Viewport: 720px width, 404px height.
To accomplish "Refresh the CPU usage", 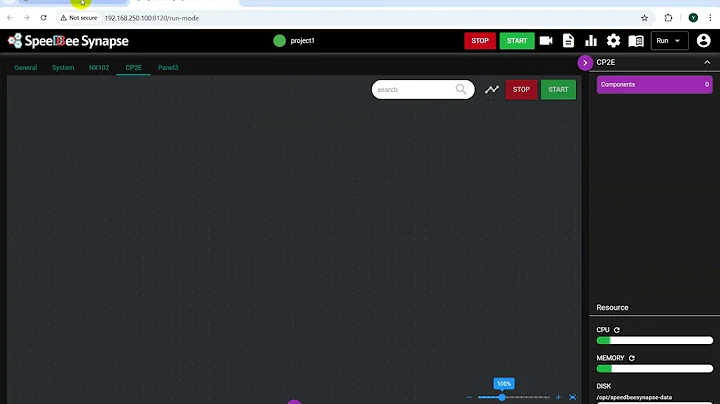I will 617,330.
